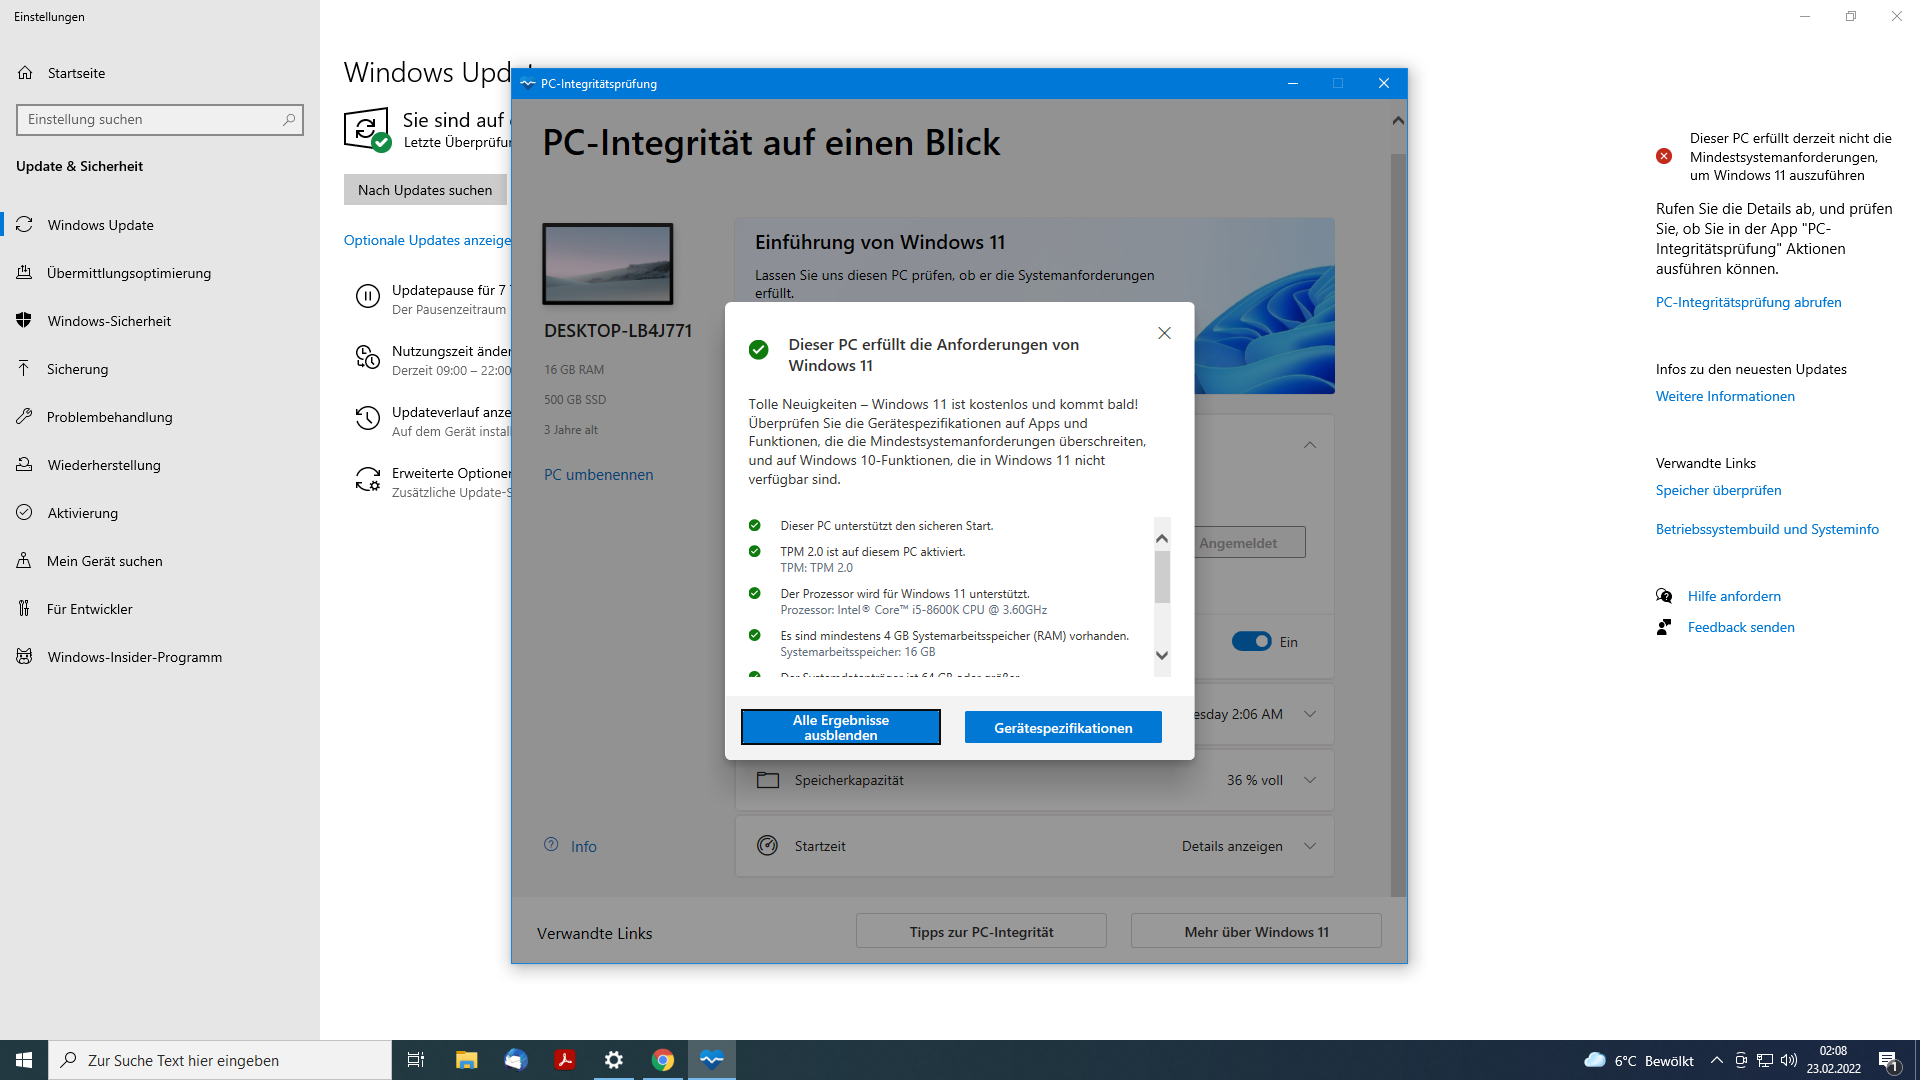Toggle the blue Ein switch

click(1251, 642)
